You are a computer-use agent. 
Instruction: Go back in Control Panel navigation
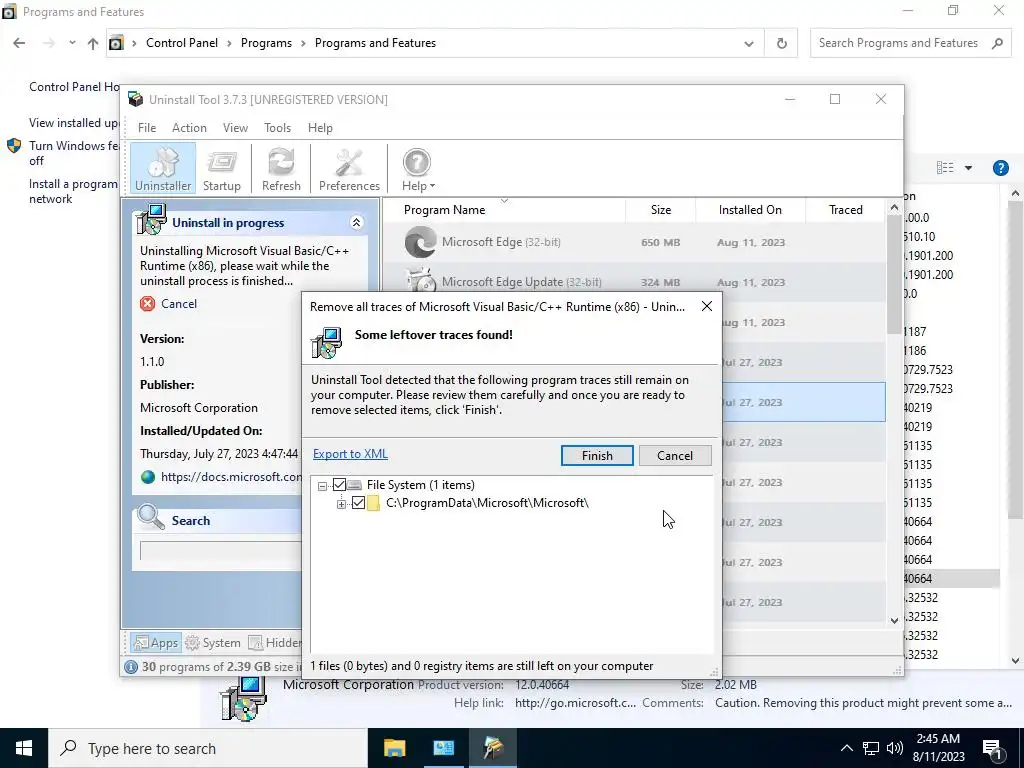[19, 43]
